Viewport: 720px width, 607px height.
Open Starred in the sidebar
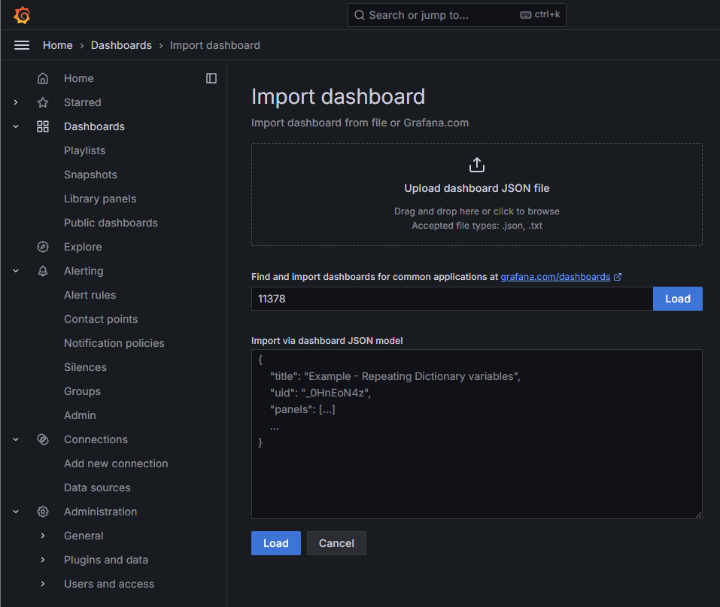pyautogui.click(x=82, y=102)
